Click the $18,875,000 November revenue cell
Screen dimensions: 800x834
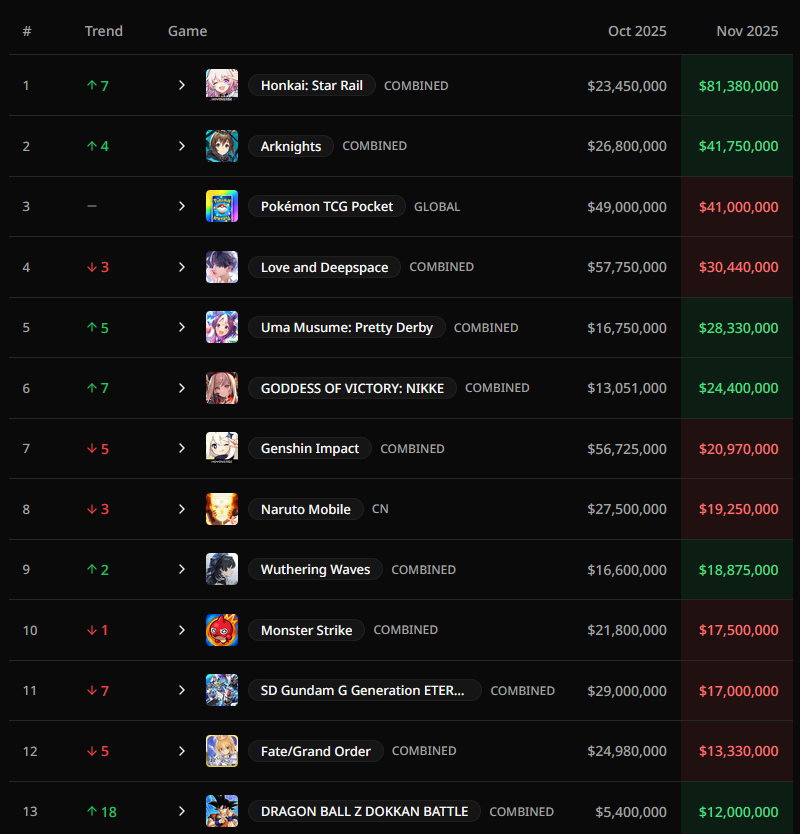pos(738,570)
